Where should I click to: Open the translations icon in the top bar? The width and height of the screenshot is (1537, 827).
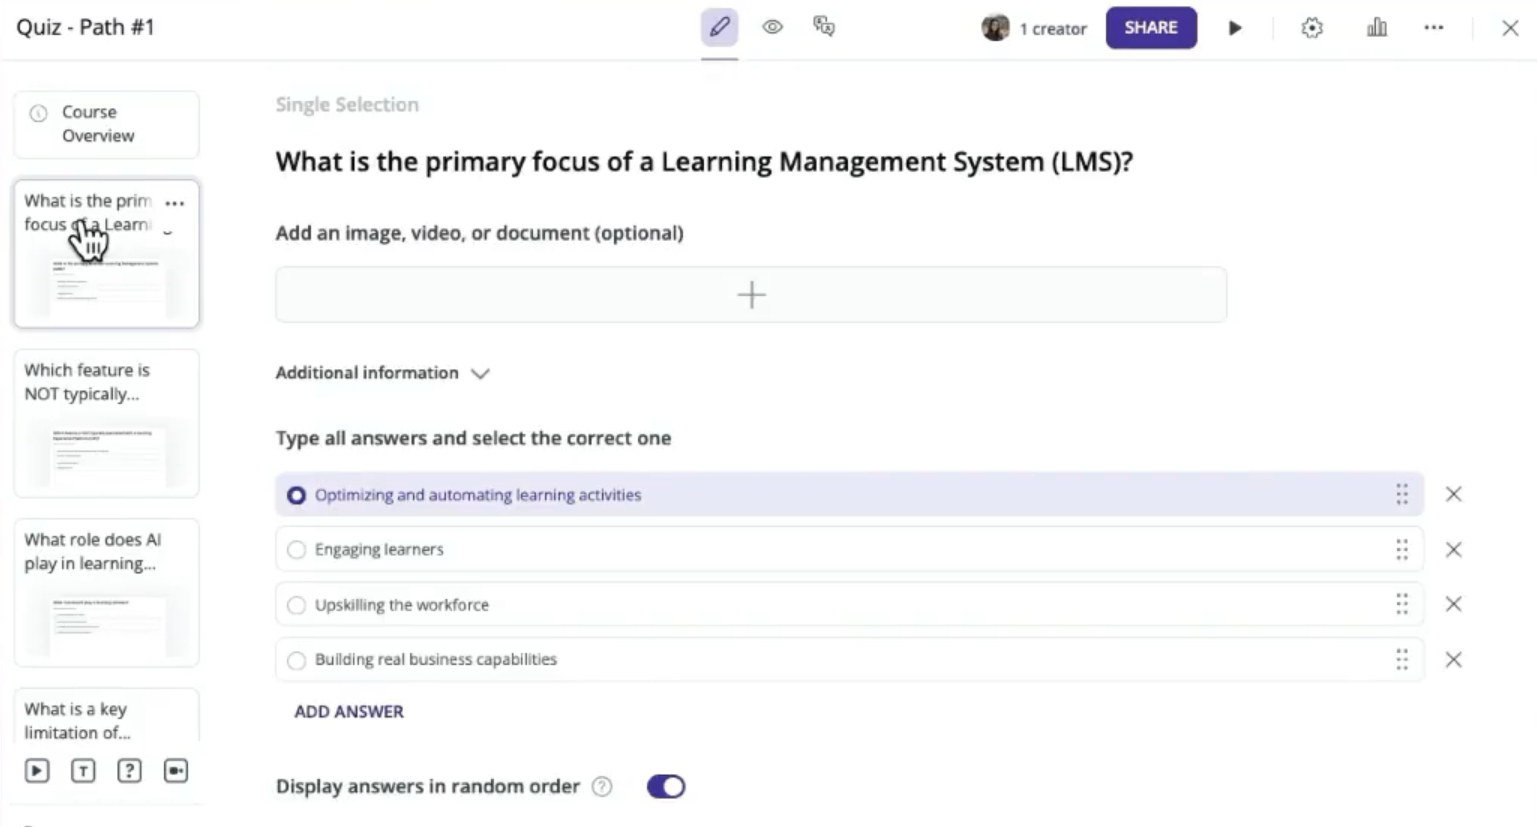point(824,27)
